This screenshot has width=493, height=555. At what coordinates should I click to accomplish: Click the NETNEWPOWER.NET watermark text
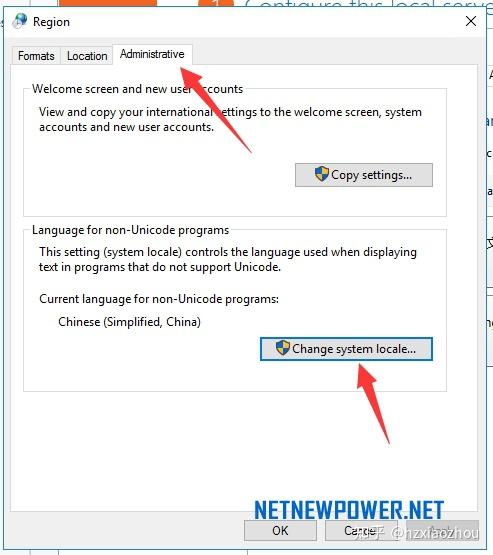click(x=349, y=510)
